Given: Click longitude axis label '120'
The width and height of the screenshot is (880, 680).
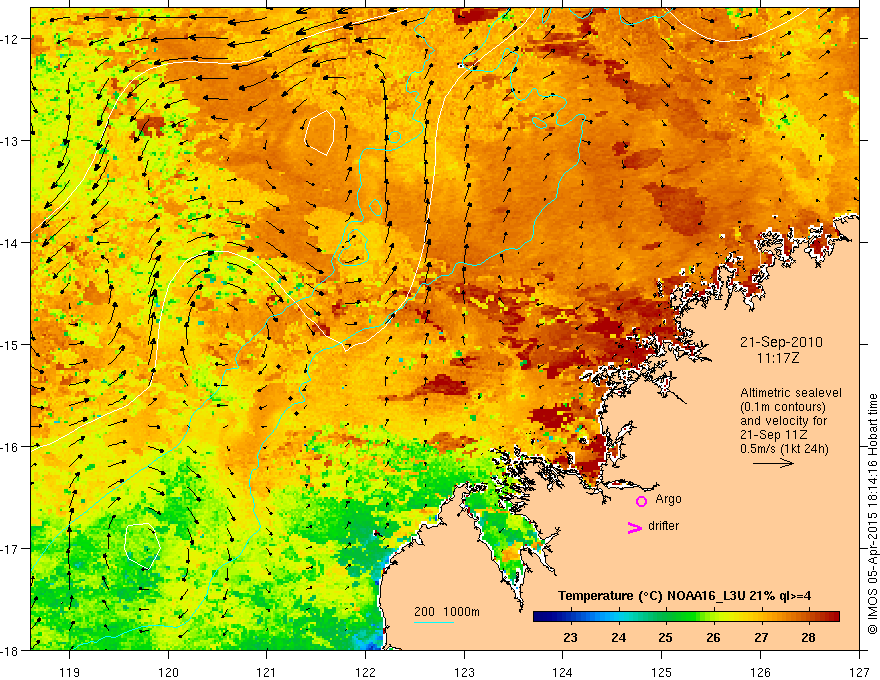Looking at the screenshot, I should (168, 673).
